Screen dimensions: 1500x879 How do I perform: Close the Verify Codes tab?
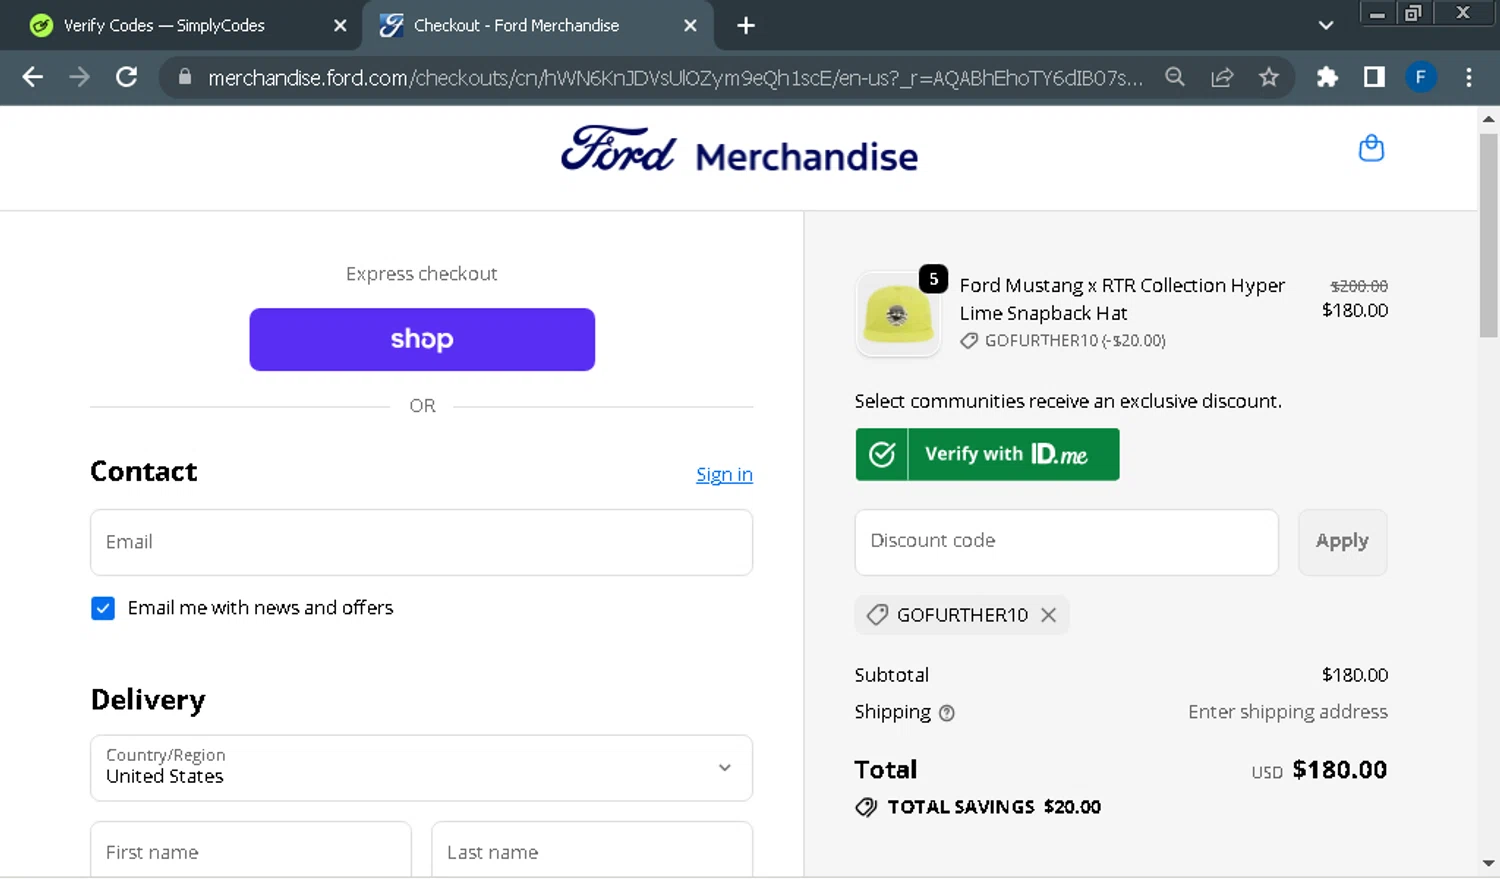click(x=340, y=26)
